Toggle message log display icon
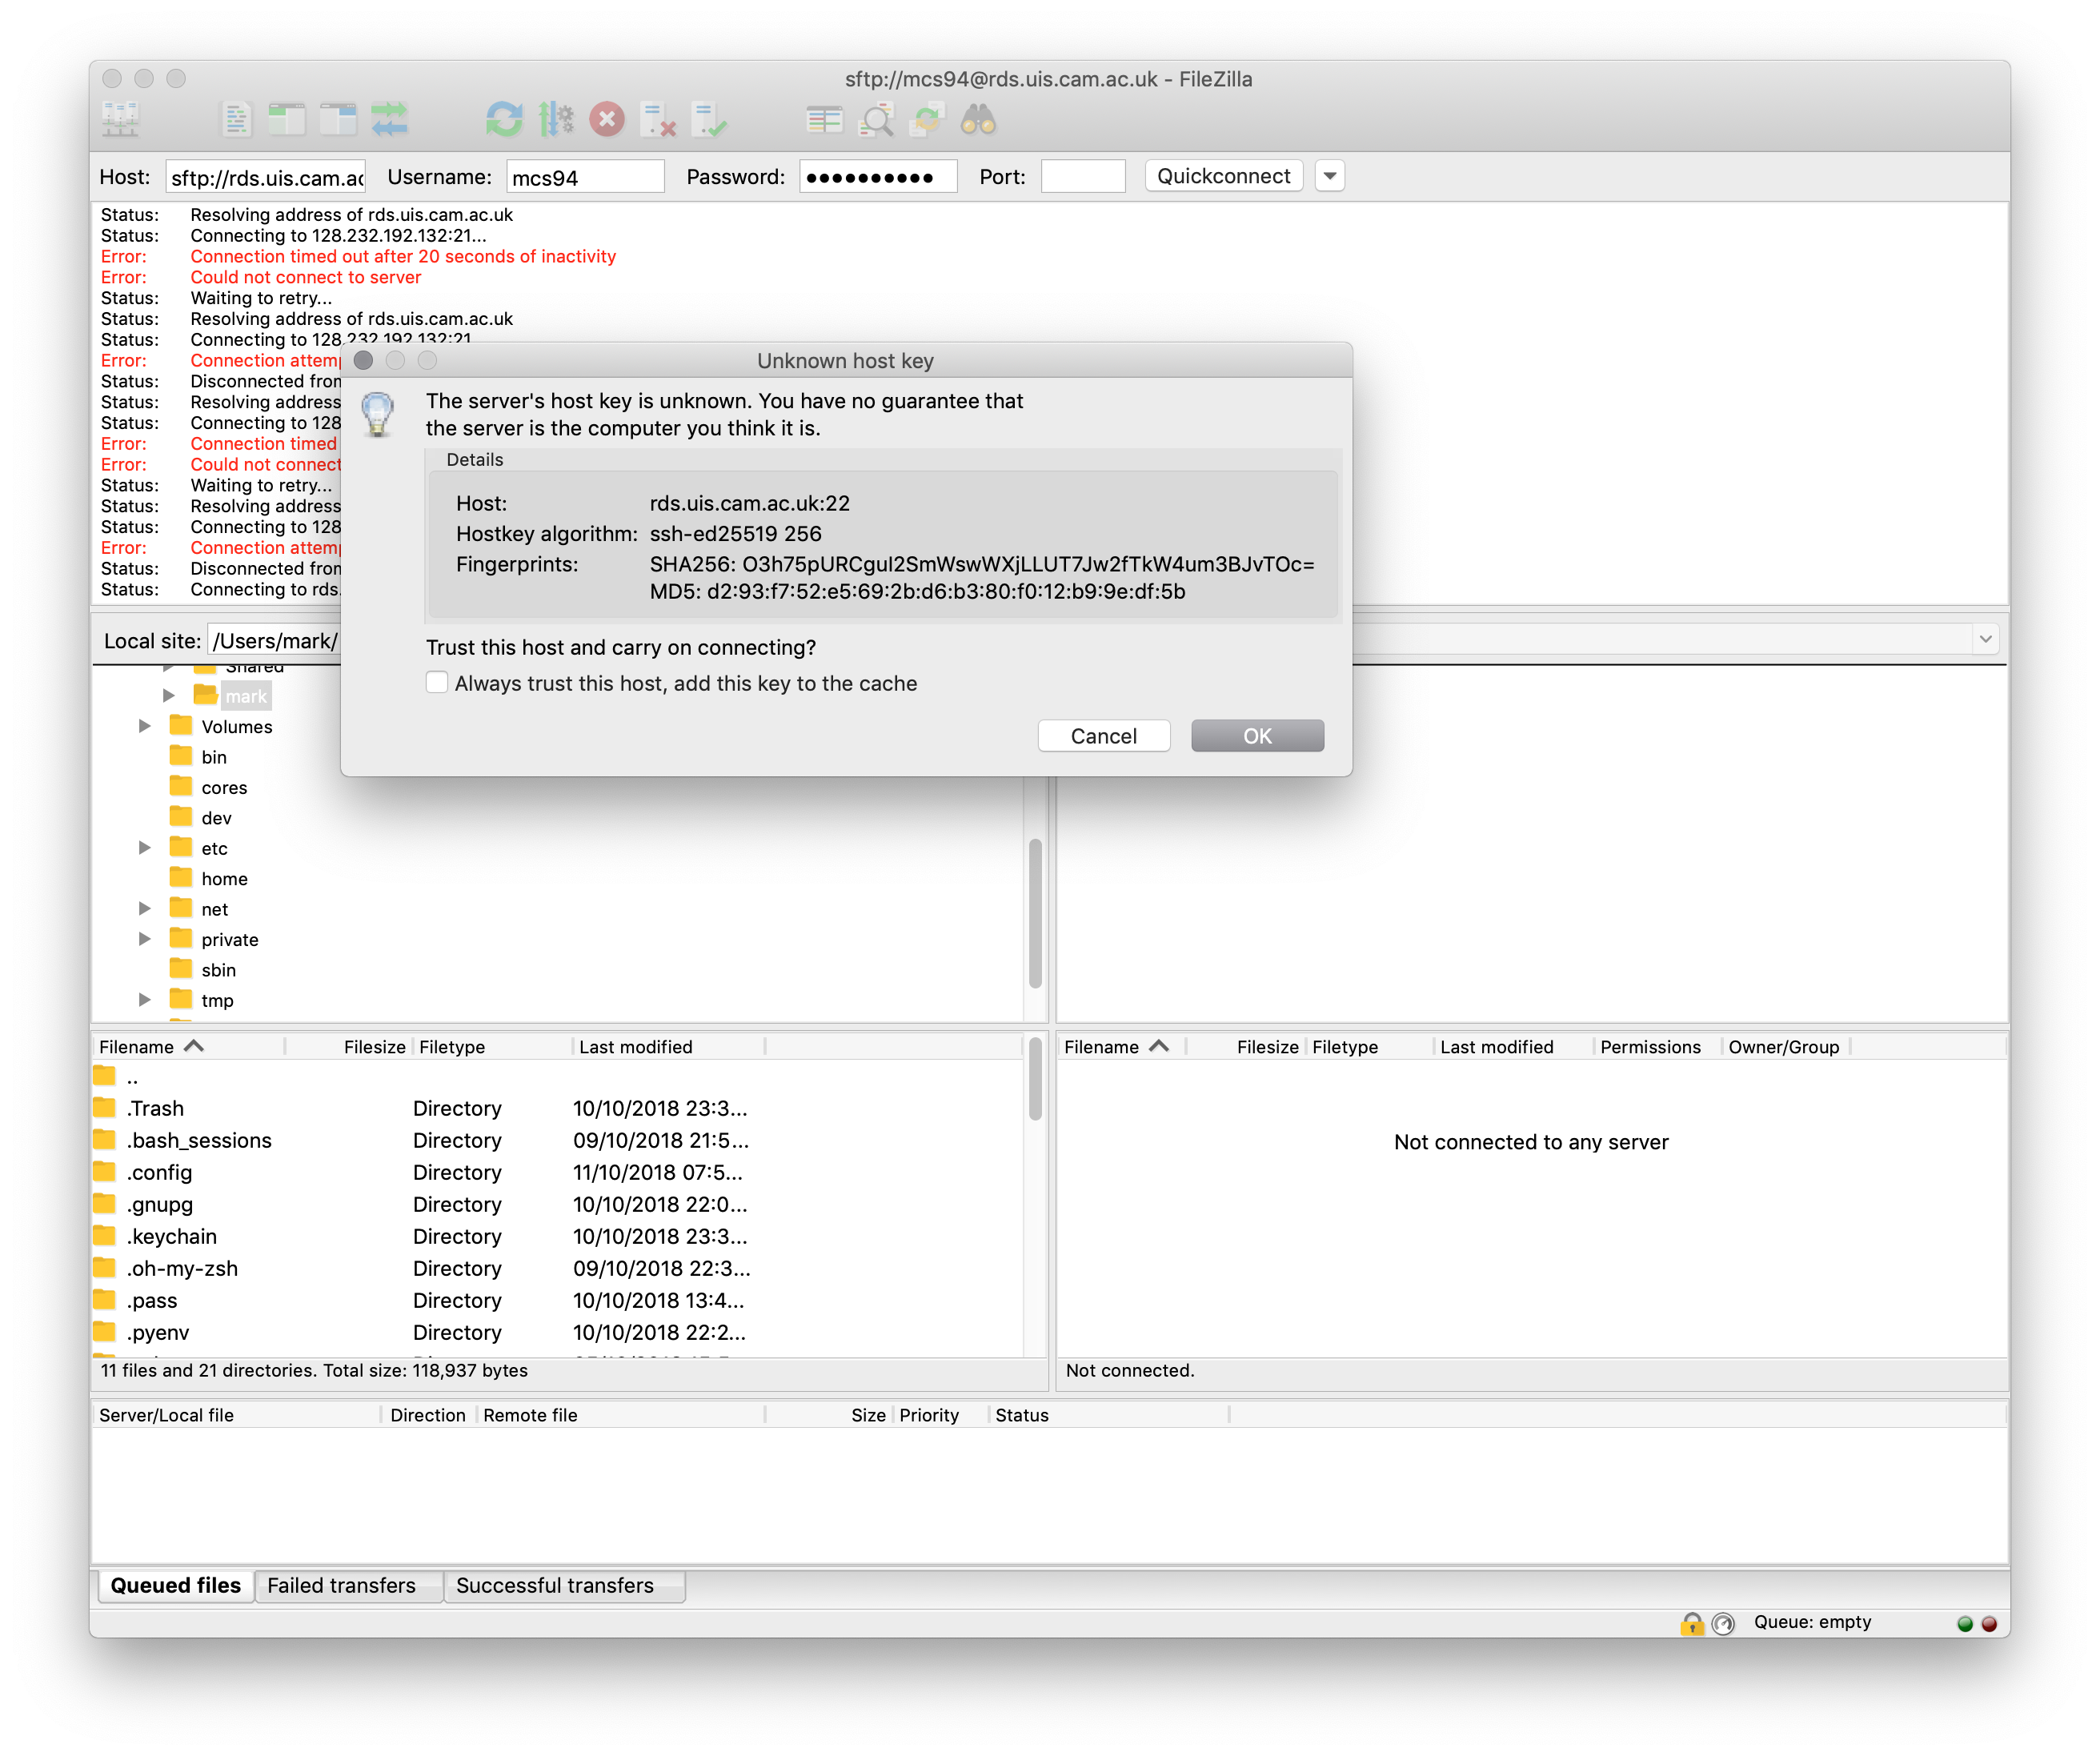 coord(236,120)
